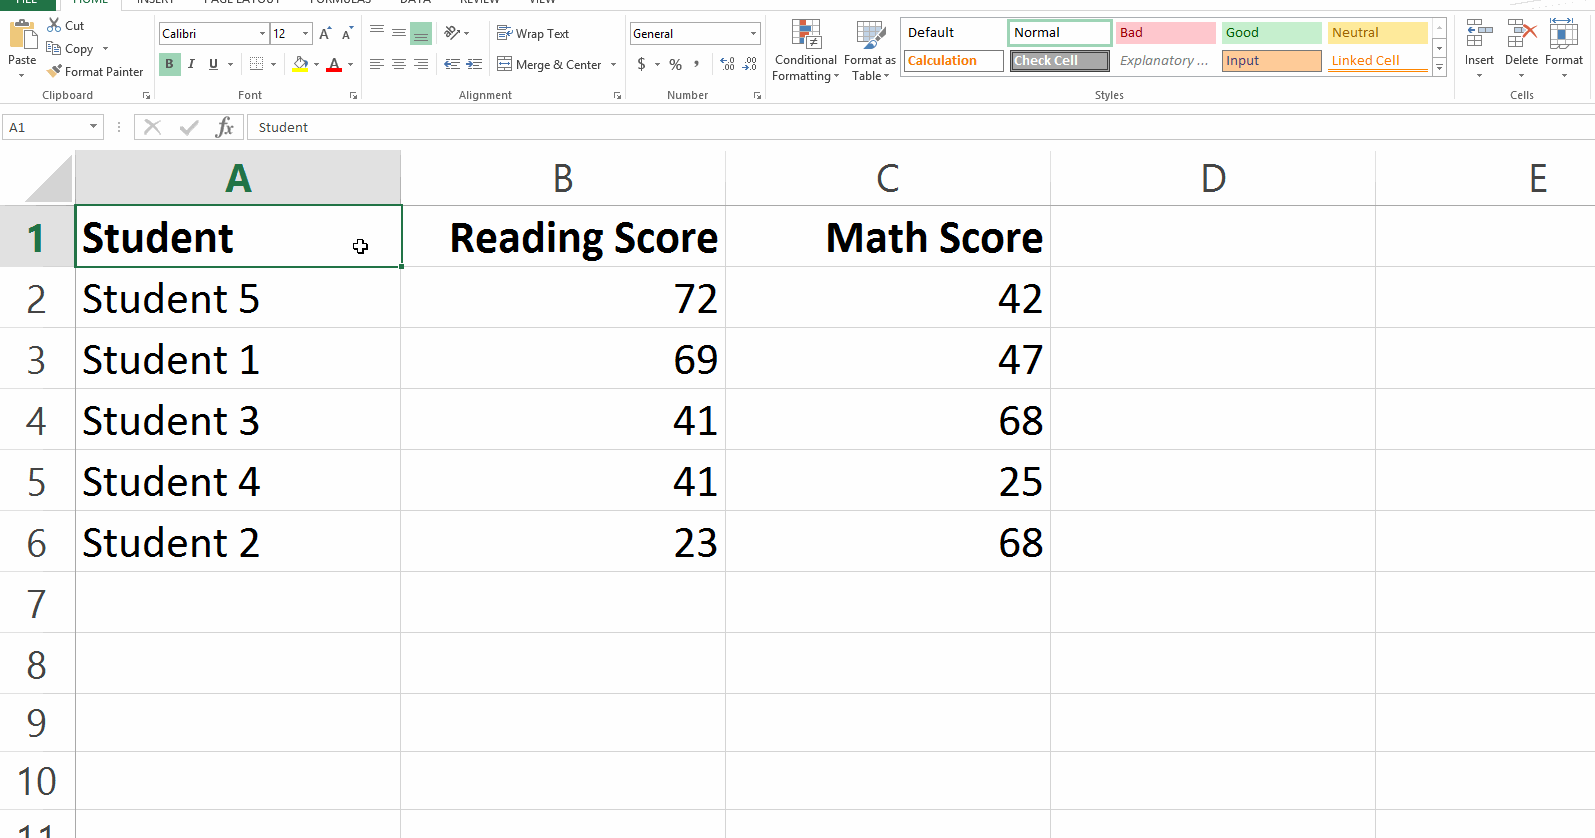
Task: Apply red font color with the A icon
Action: click(x=334, y=64)
